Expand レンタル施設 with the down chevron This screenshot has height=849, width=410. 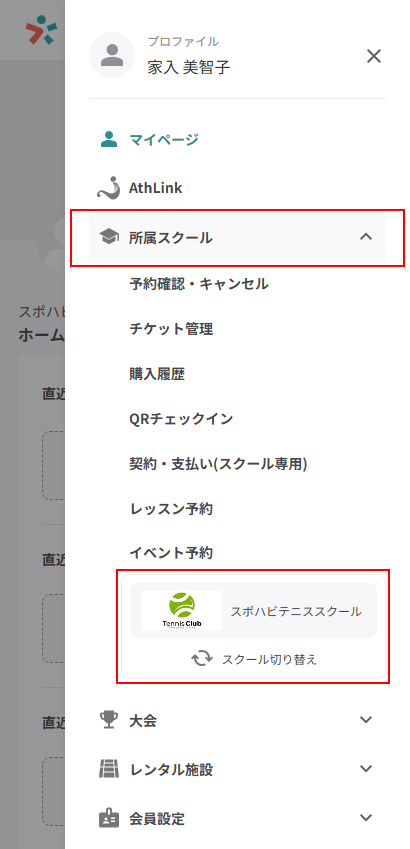(x=366, y=768)
